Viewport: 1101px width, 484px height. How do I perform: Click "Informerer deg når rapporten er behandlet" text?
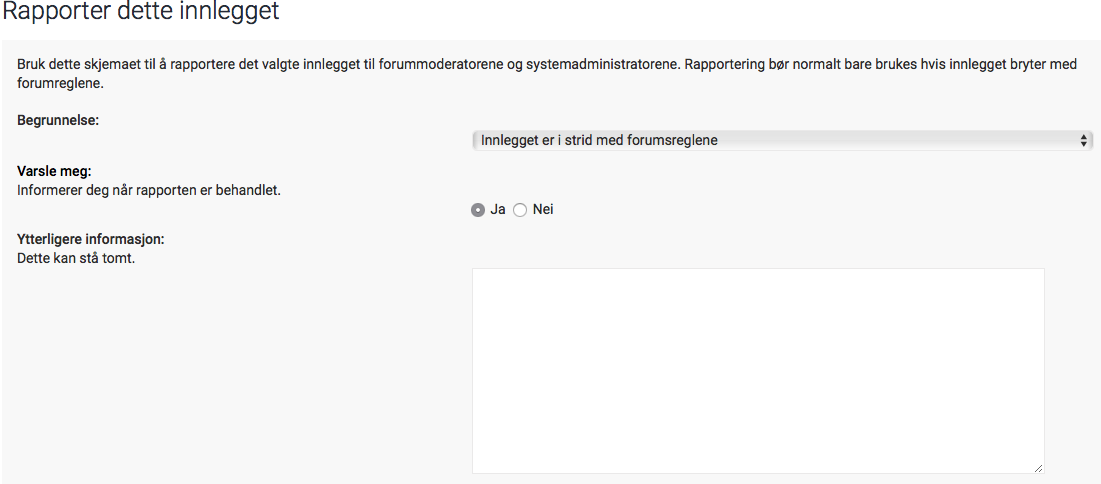point(149,190)
